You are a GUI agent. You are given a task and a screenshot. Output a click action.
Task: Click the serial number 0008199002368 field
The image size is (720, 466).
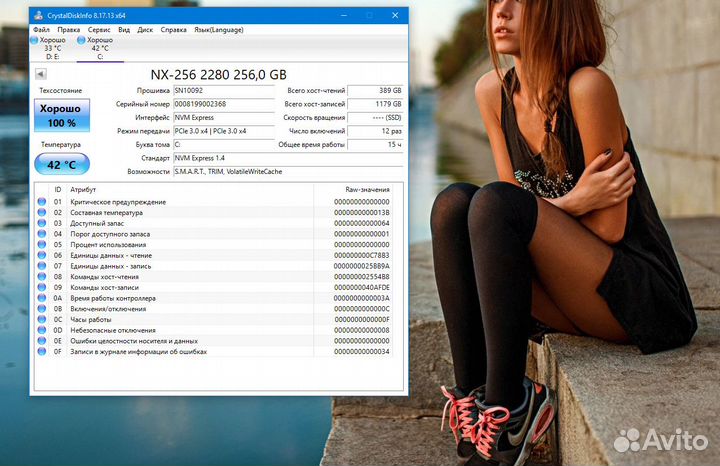click(224, 104)
